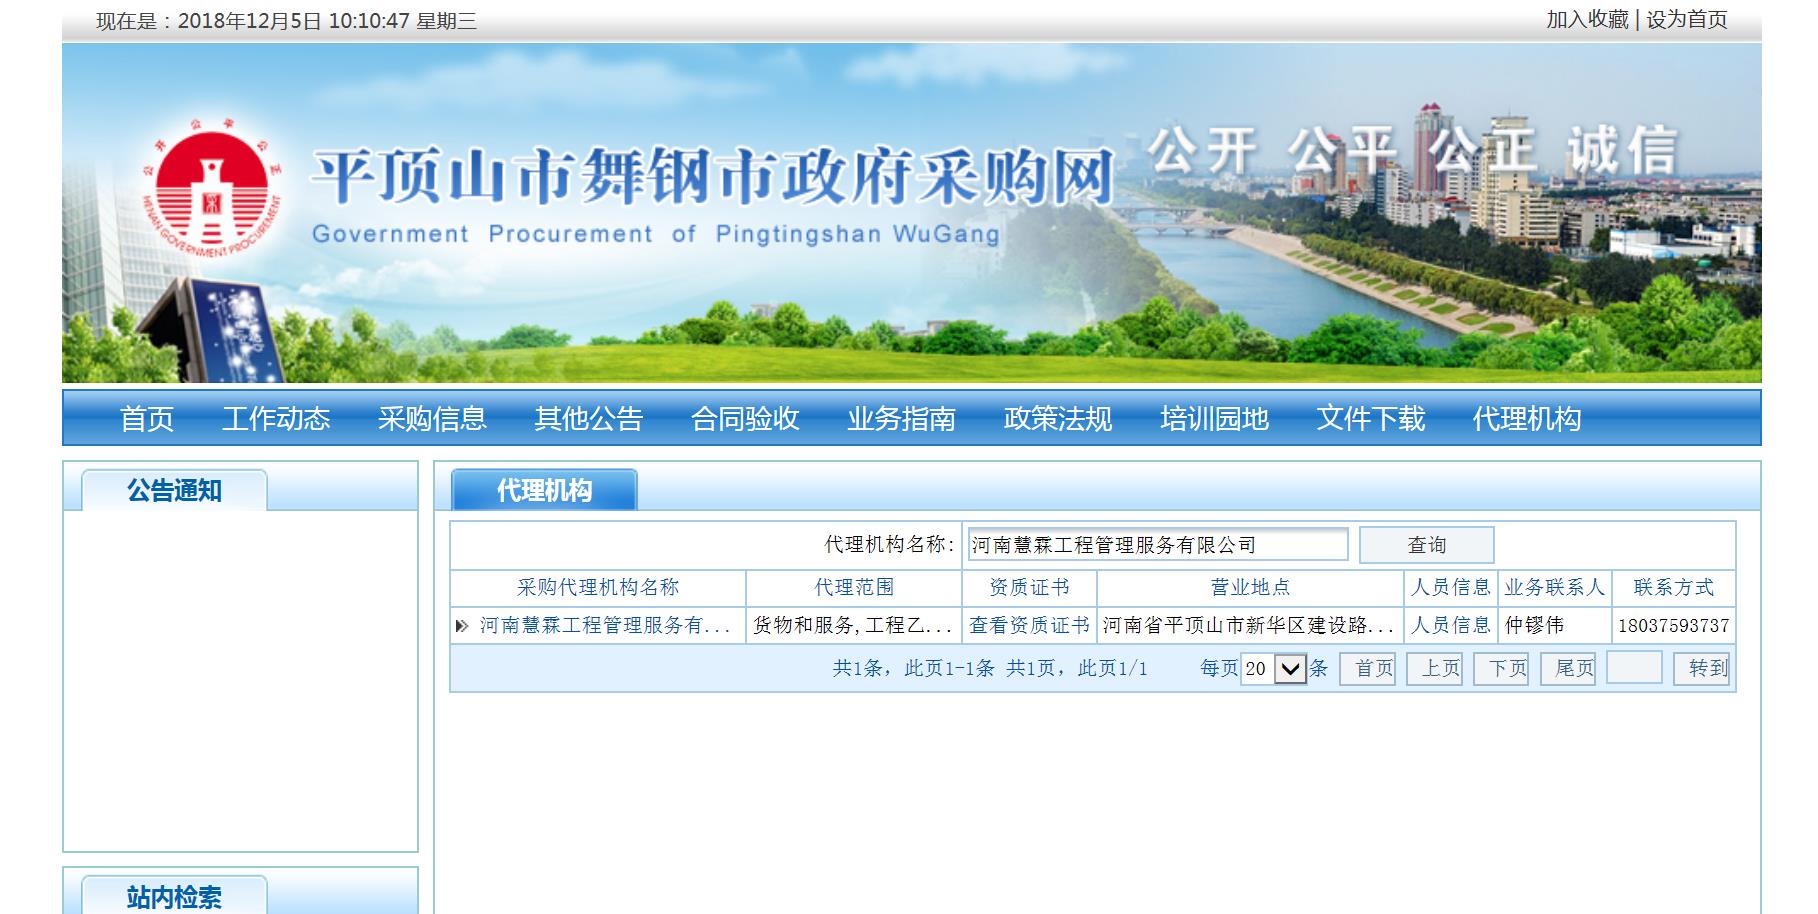The image size is (1818, 914).
Task: Open 首页 in the navigation bar
Action: click(147, 418)
